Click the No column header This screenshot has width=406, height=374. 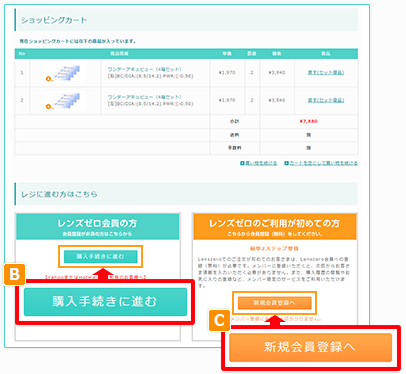tap(22, 54)
